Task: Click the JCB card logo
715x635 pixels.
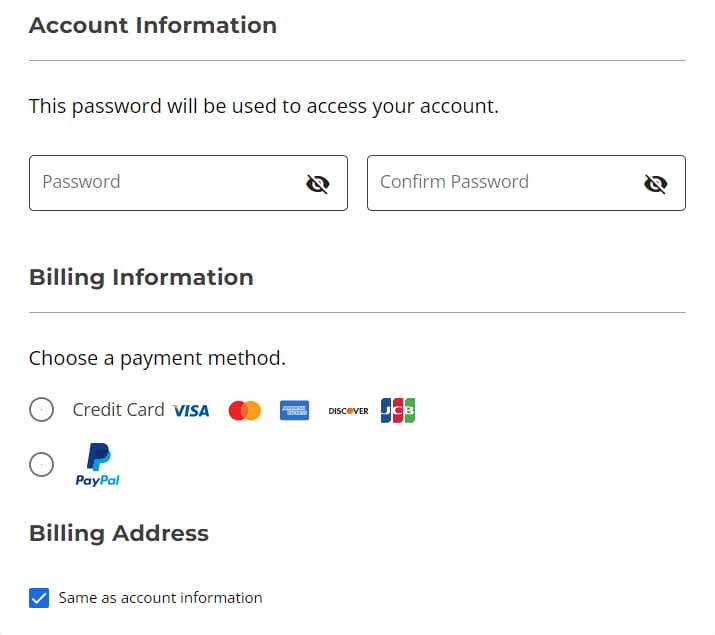Action: (398, 410)
